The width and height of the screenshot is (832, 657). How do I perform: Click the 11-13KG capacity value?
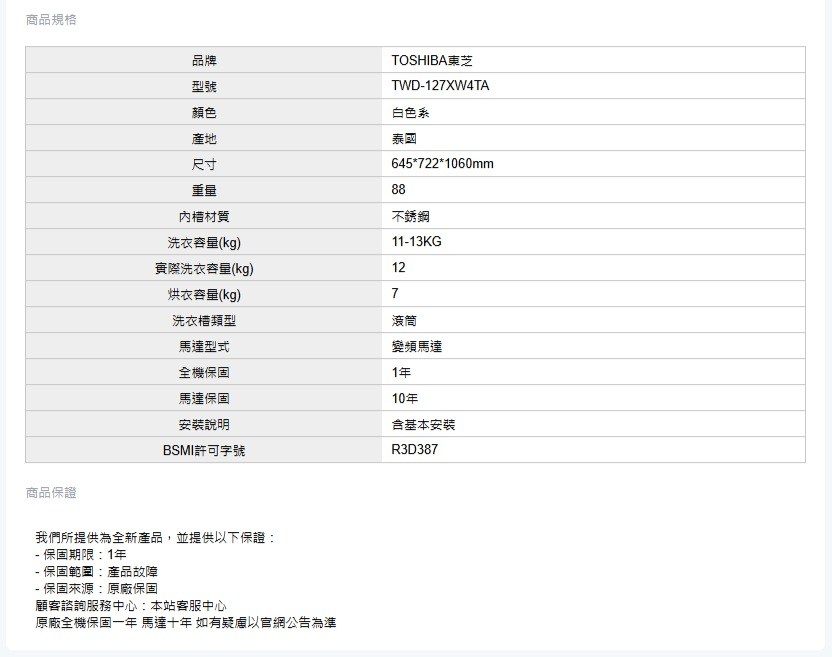pyautogui.click(x=416, y=241)
